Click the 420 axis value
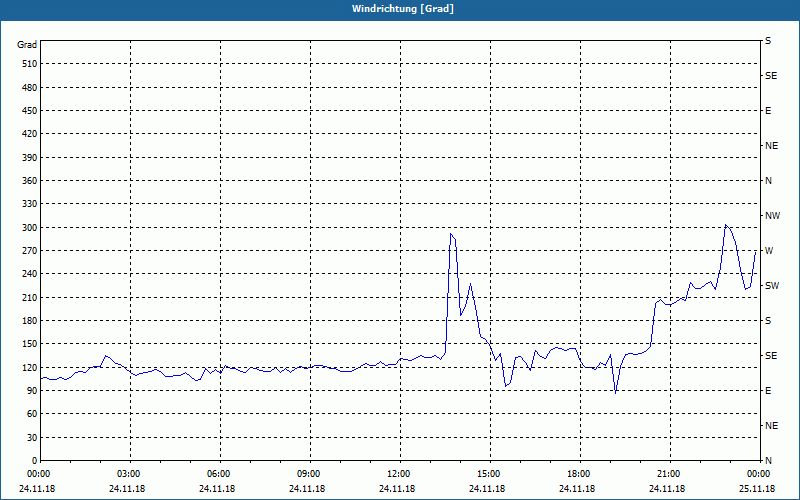The width and height of the screenshot is (800, 500). (x=30, y=134)
